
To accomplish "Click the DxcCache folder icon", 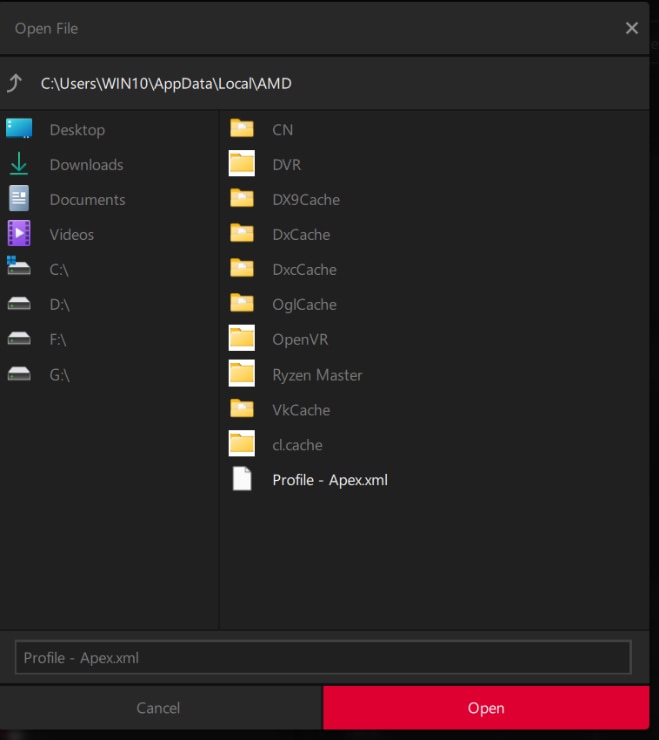I will click(x=242, y=268).
